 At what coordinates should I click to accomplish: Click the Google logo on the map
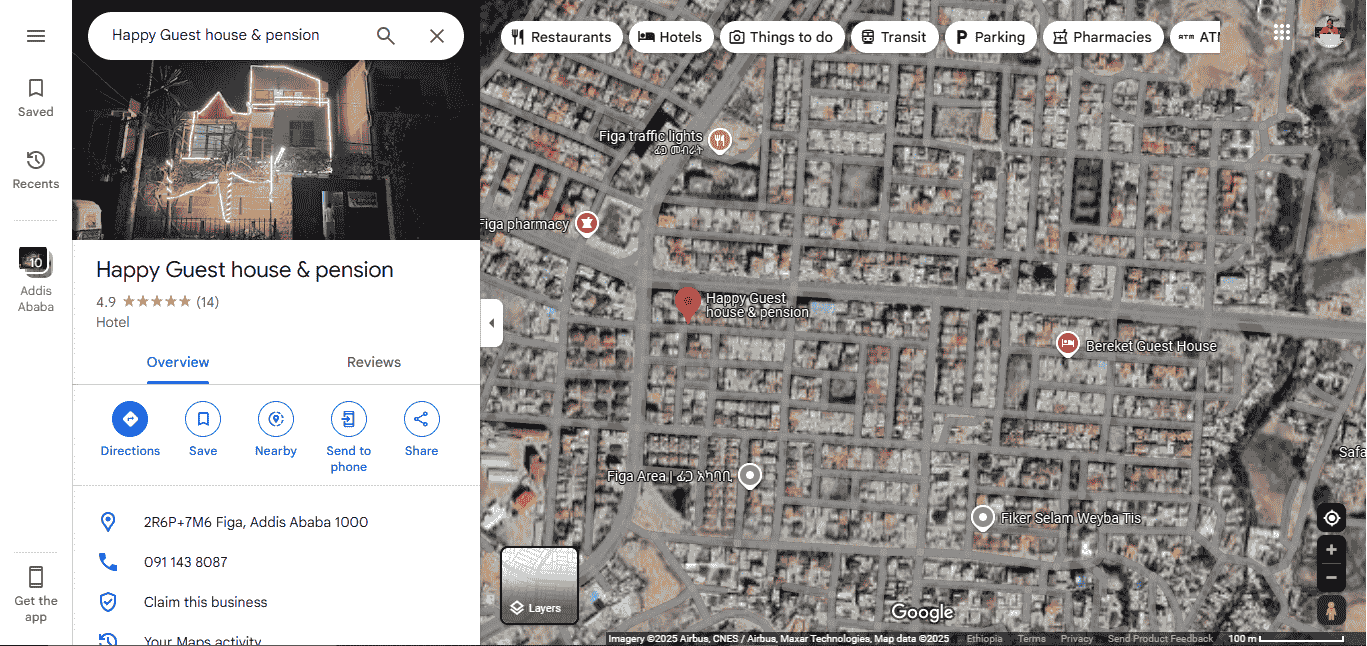(922, 612)
